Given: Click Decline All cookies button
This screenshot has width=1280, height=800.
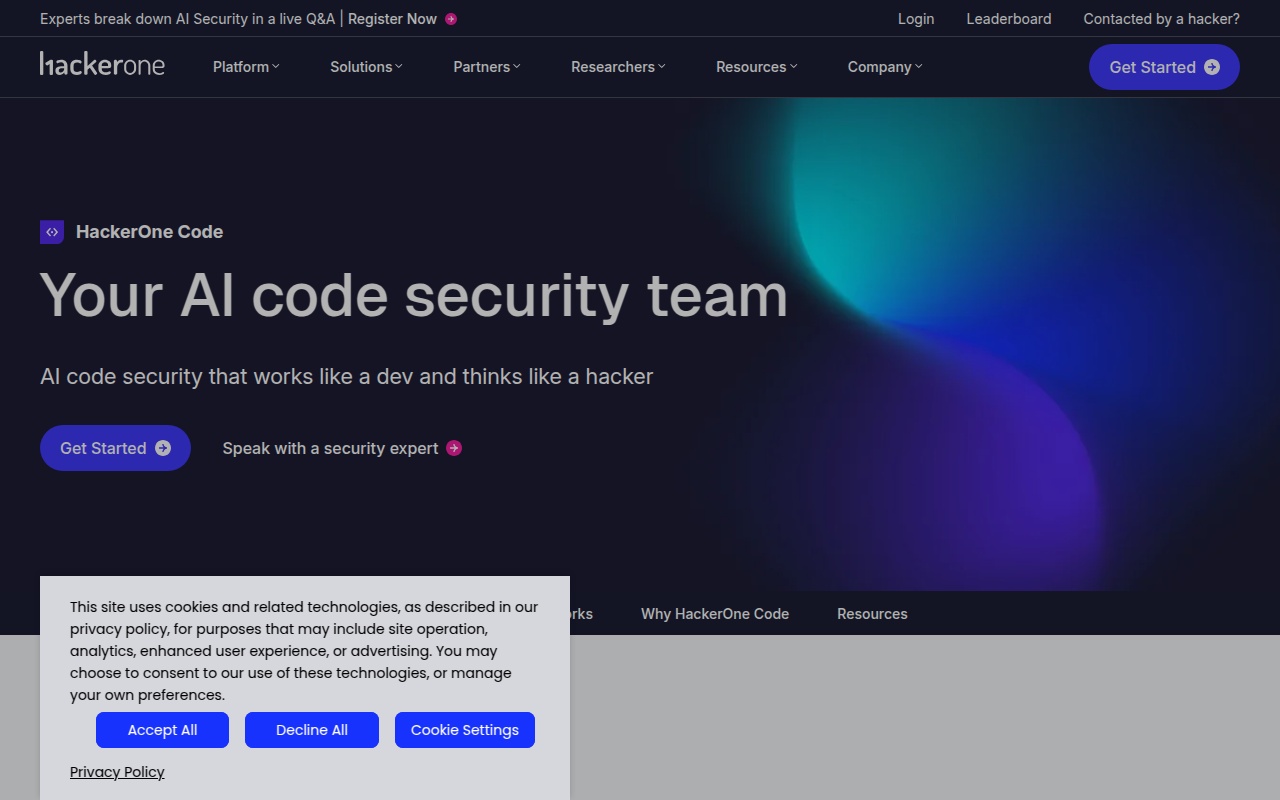Looking at the screenshot, I should [312, 730].
